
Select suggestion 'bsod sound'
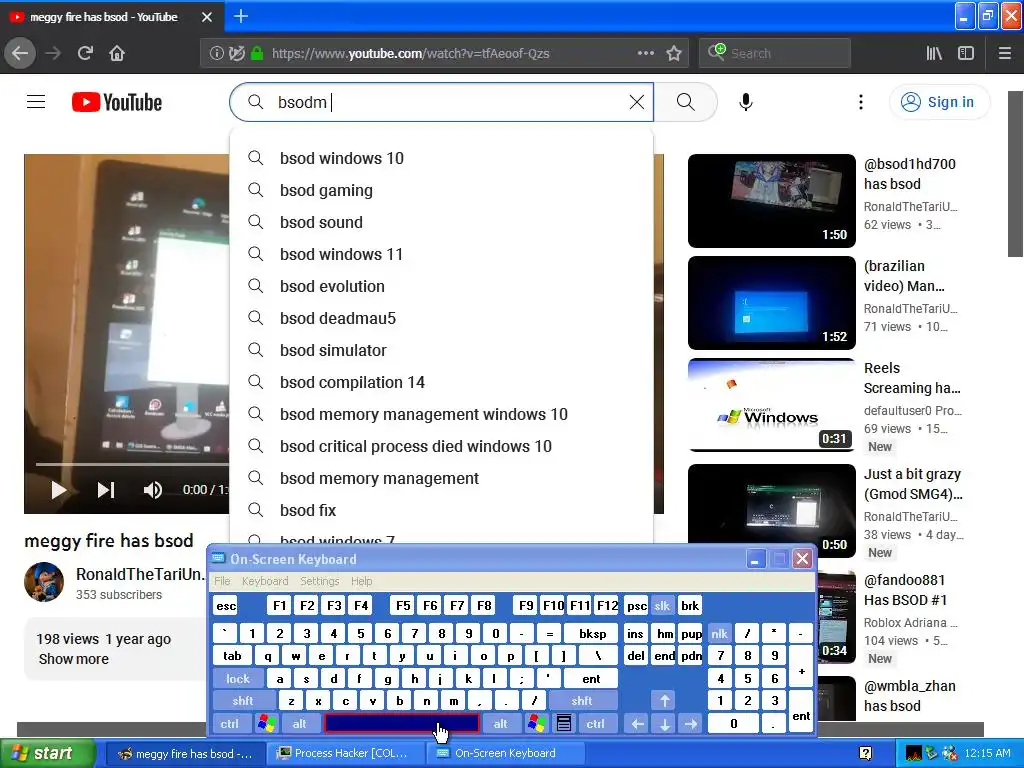click(x=441, y=222)
